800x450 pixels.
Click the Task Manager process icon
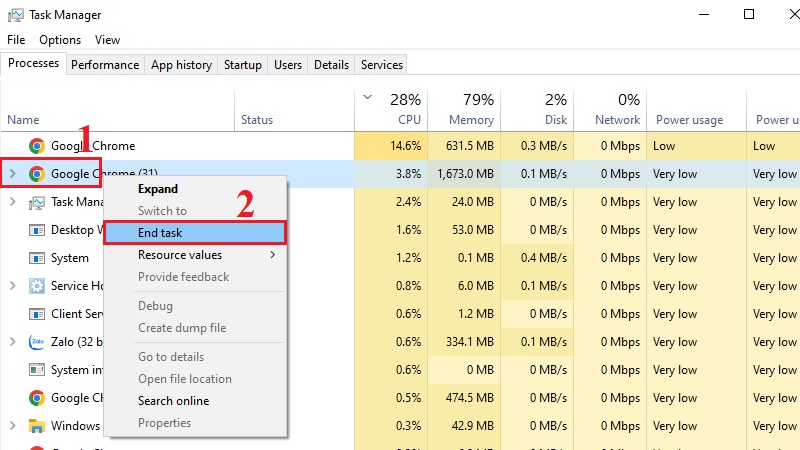click(36, 203)
